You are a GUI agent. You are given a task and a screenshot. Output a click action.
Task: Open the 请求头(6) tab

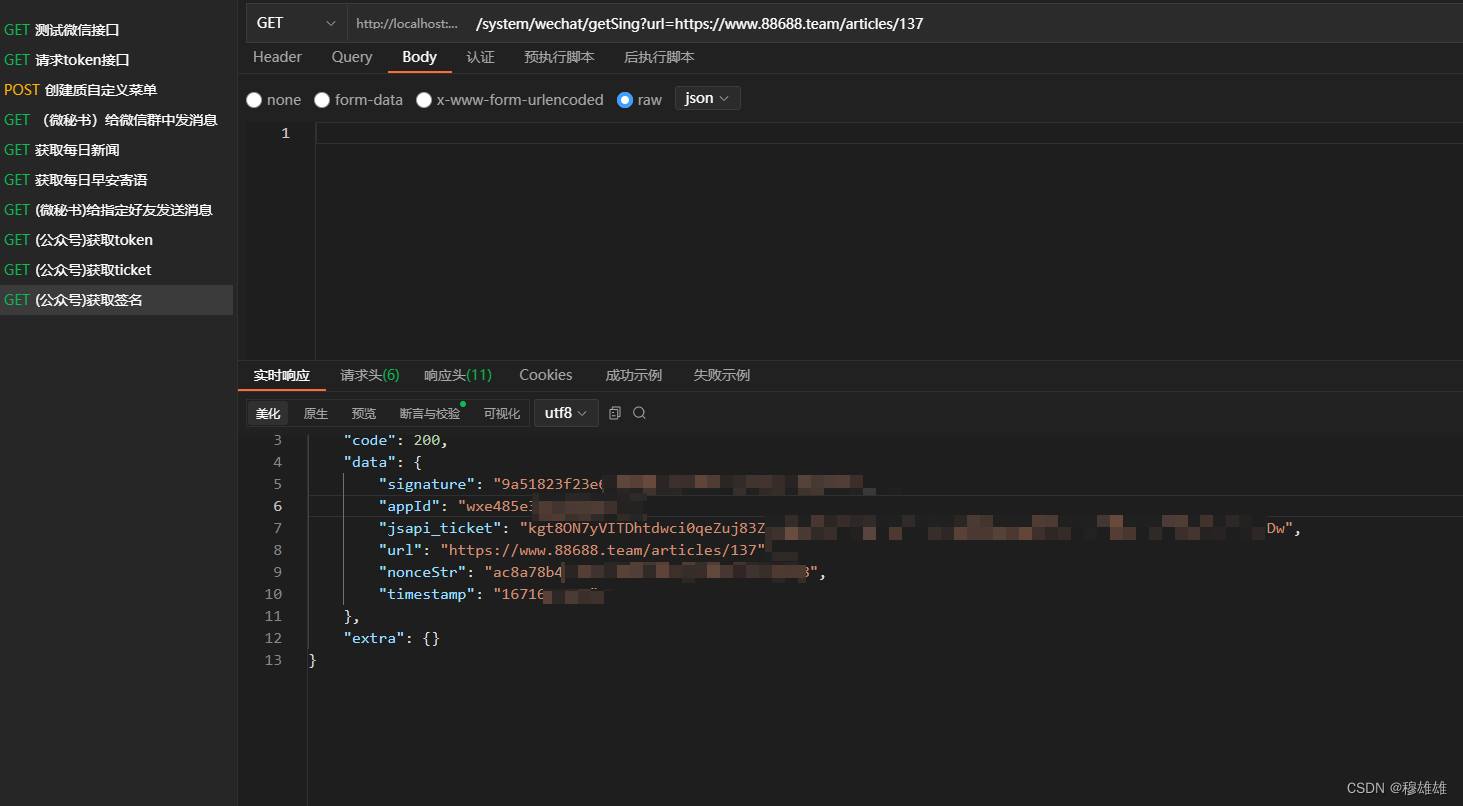click(x=370, y=375)
